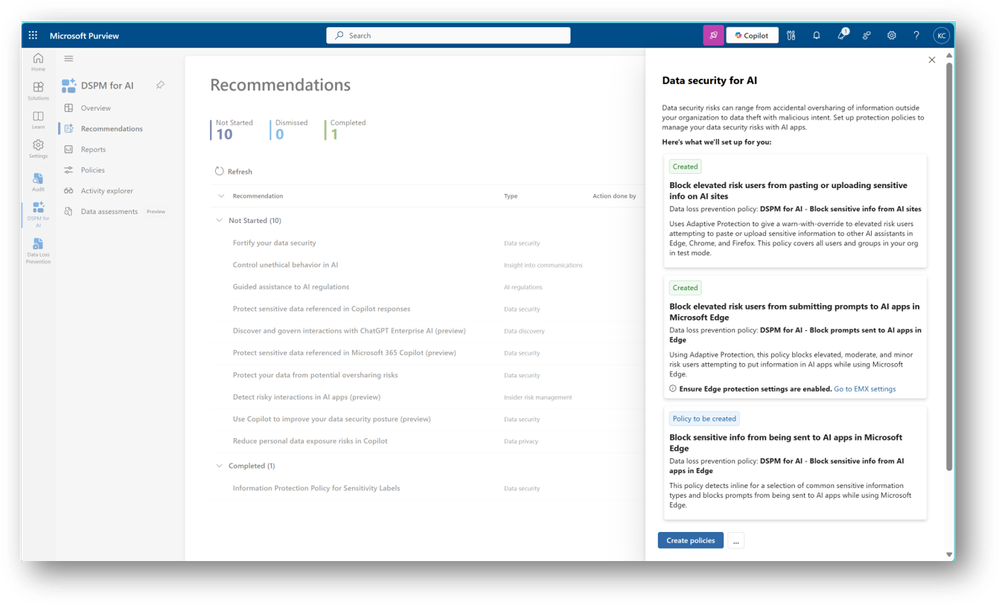Click into the top Search field
This screenshot has height=604, width=999.
point(449,36)
